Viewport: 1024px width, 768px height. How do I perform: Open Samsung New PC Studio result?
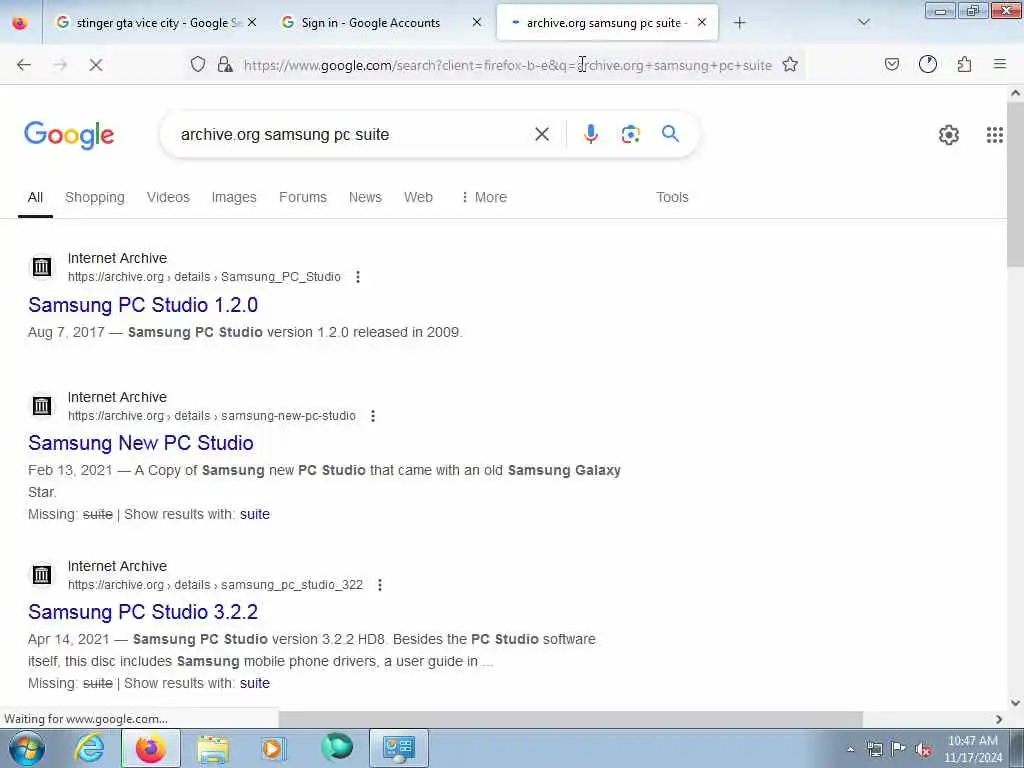pos(140,443)
